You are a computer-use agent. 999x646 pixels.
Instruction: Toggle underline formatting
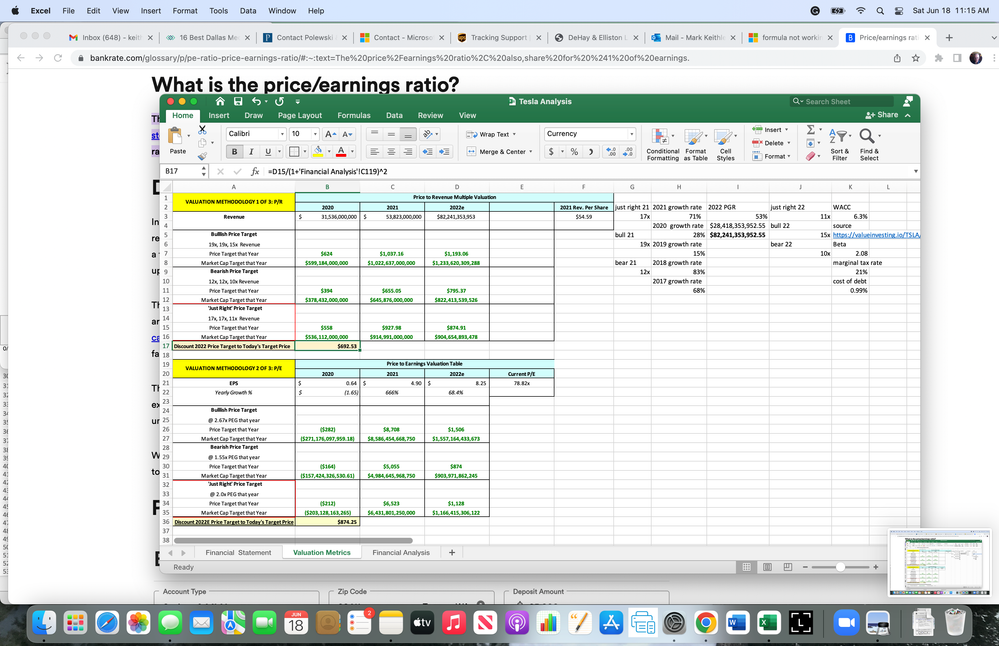pyautogui.click(x=268, y=152)
